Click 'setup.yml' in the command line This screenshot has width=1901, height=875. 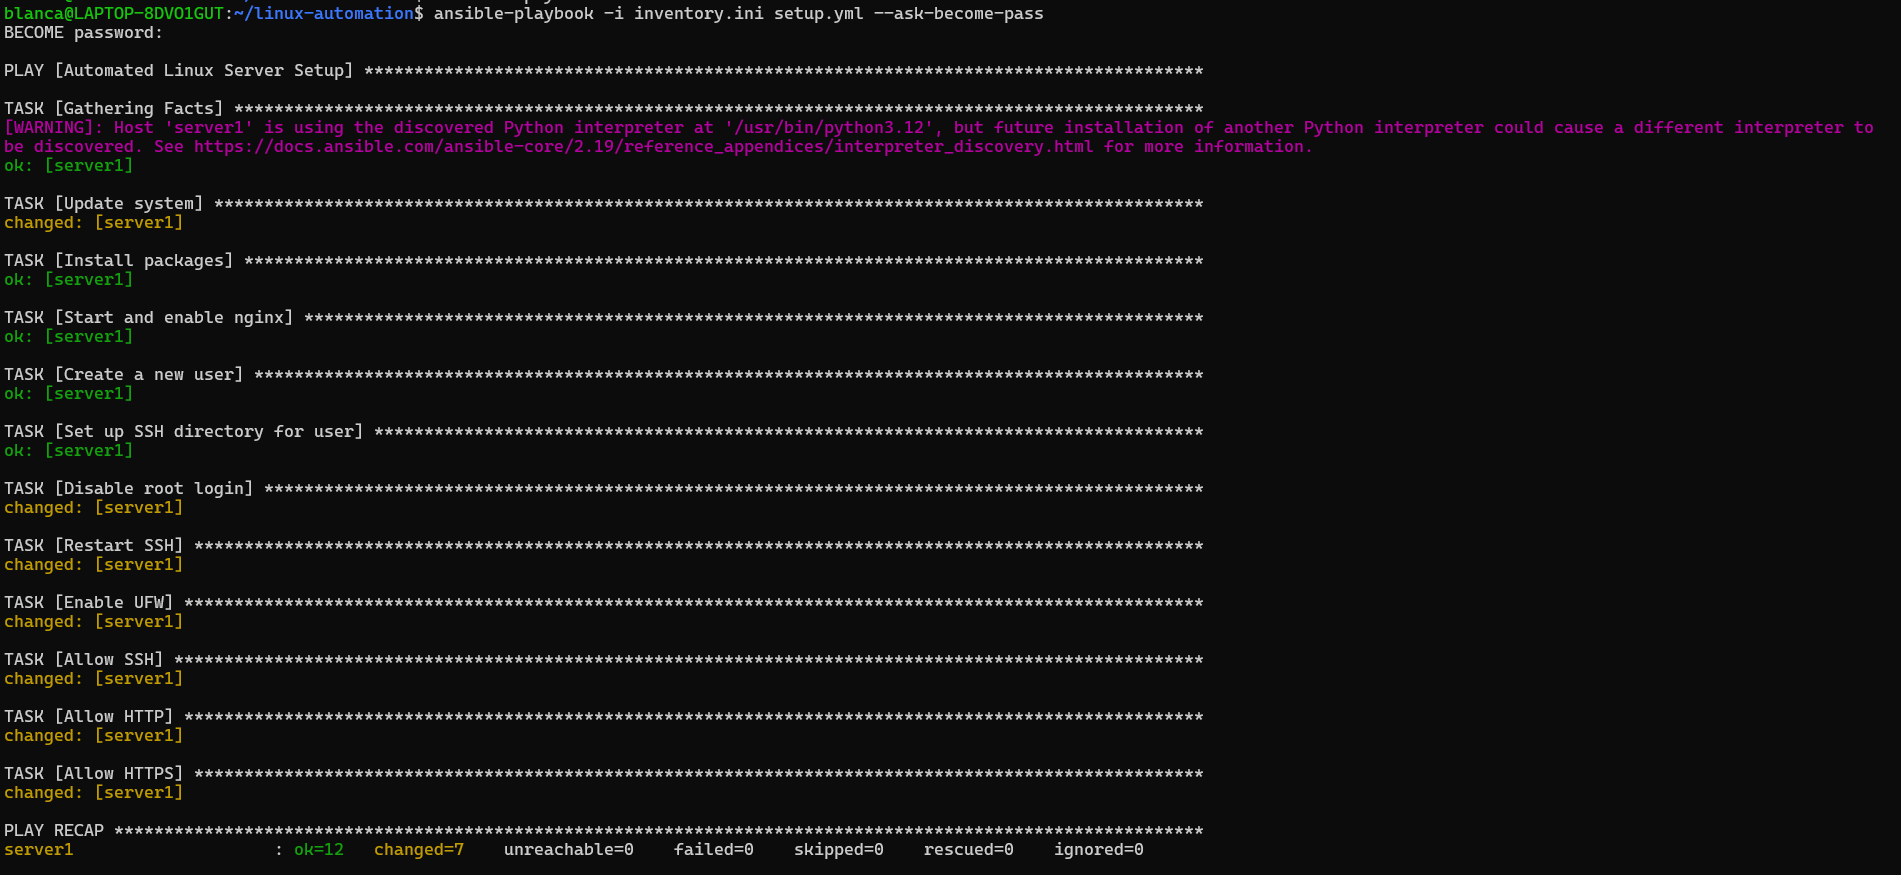click(819, 14)
